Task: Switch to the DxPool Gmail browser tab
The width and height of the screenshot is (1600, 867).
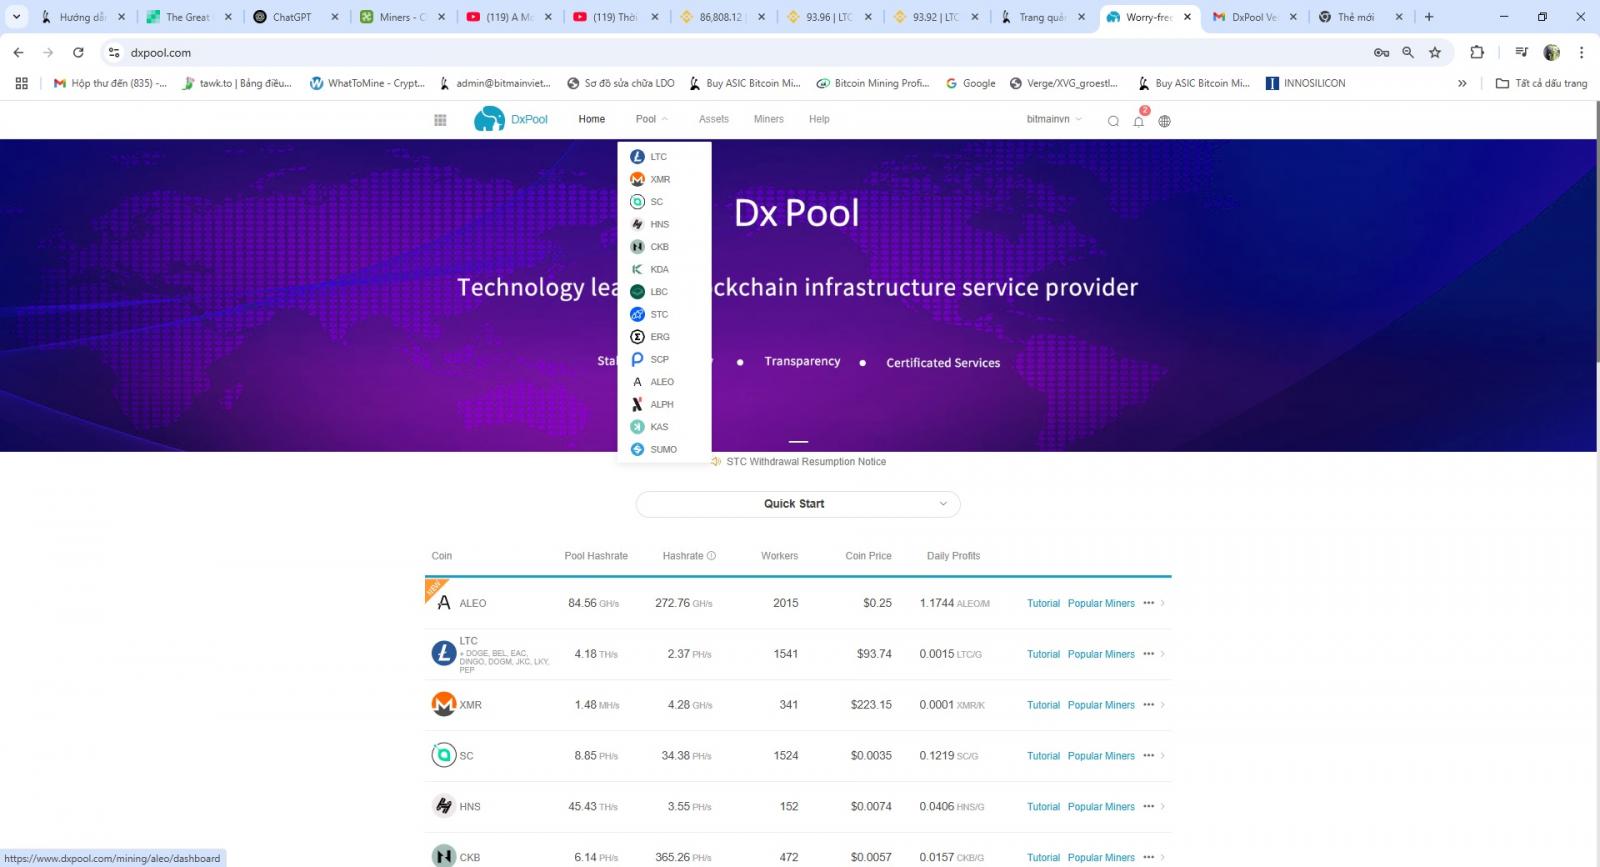Action: click(1253, 17)
